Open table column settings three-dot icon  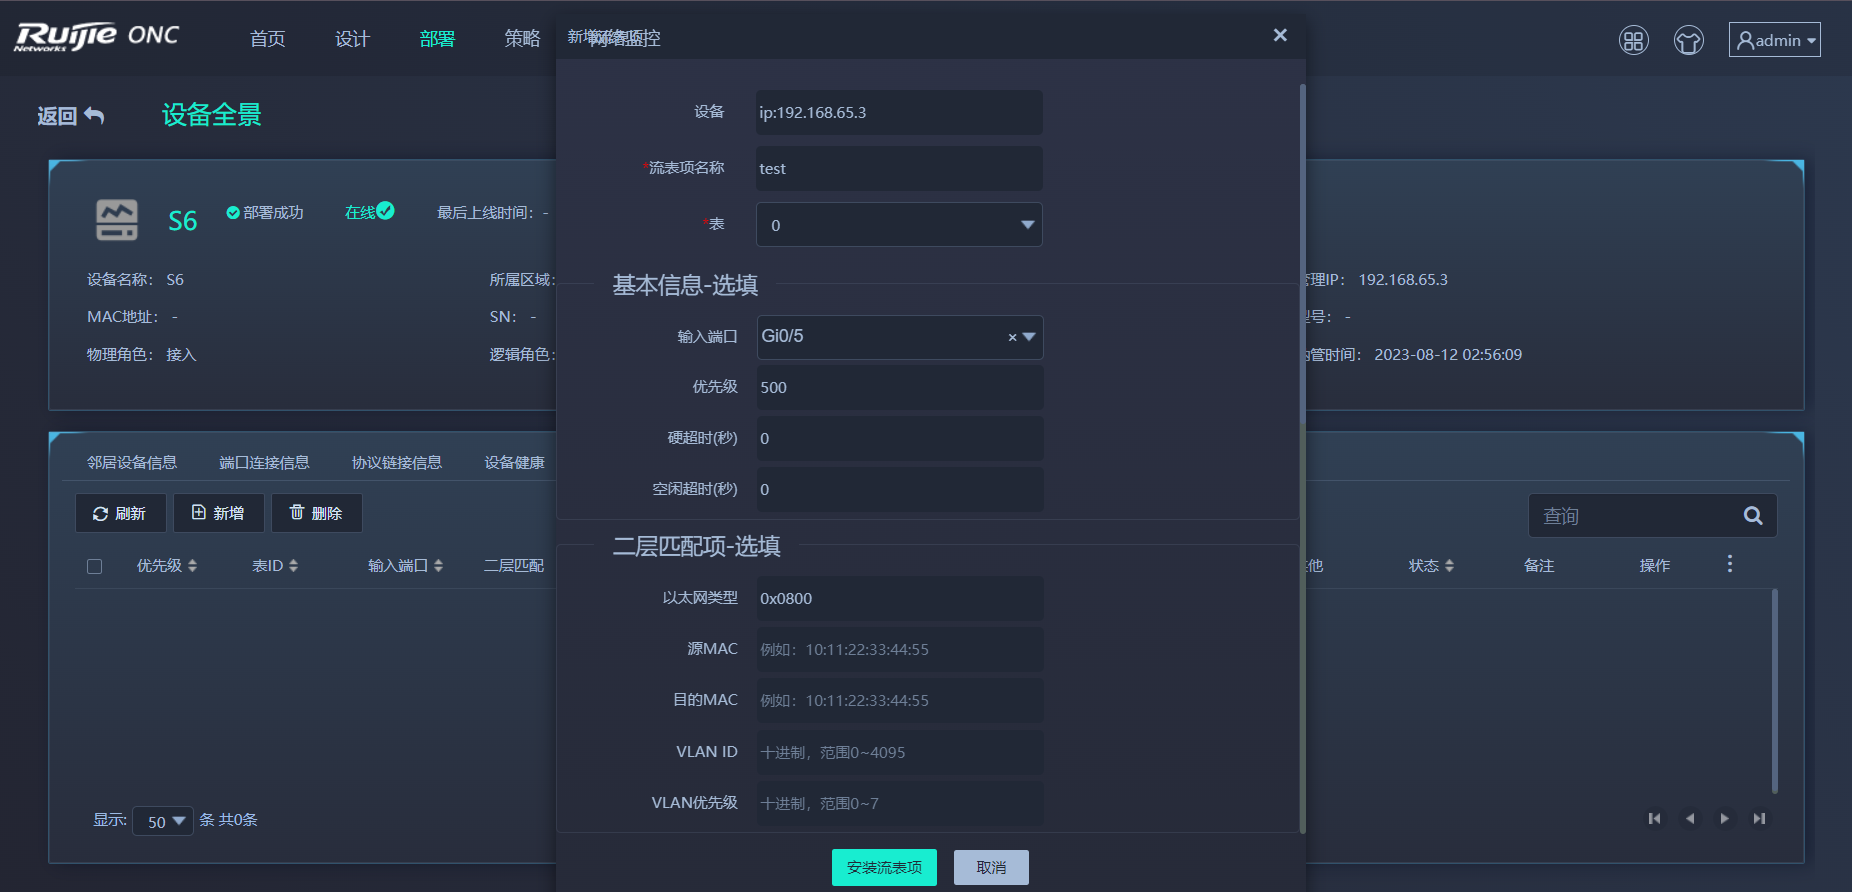coord(1729,564)
